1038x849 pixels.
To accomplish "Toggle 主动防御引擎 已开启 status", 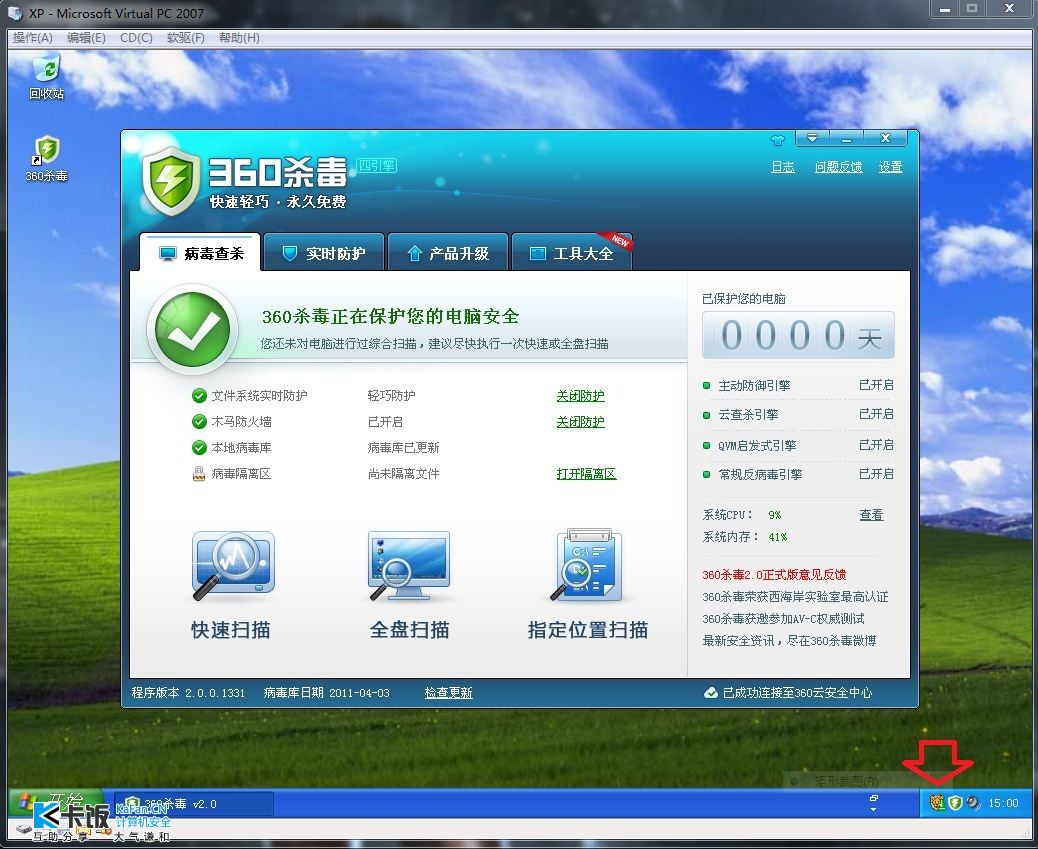I will (876, 385).
